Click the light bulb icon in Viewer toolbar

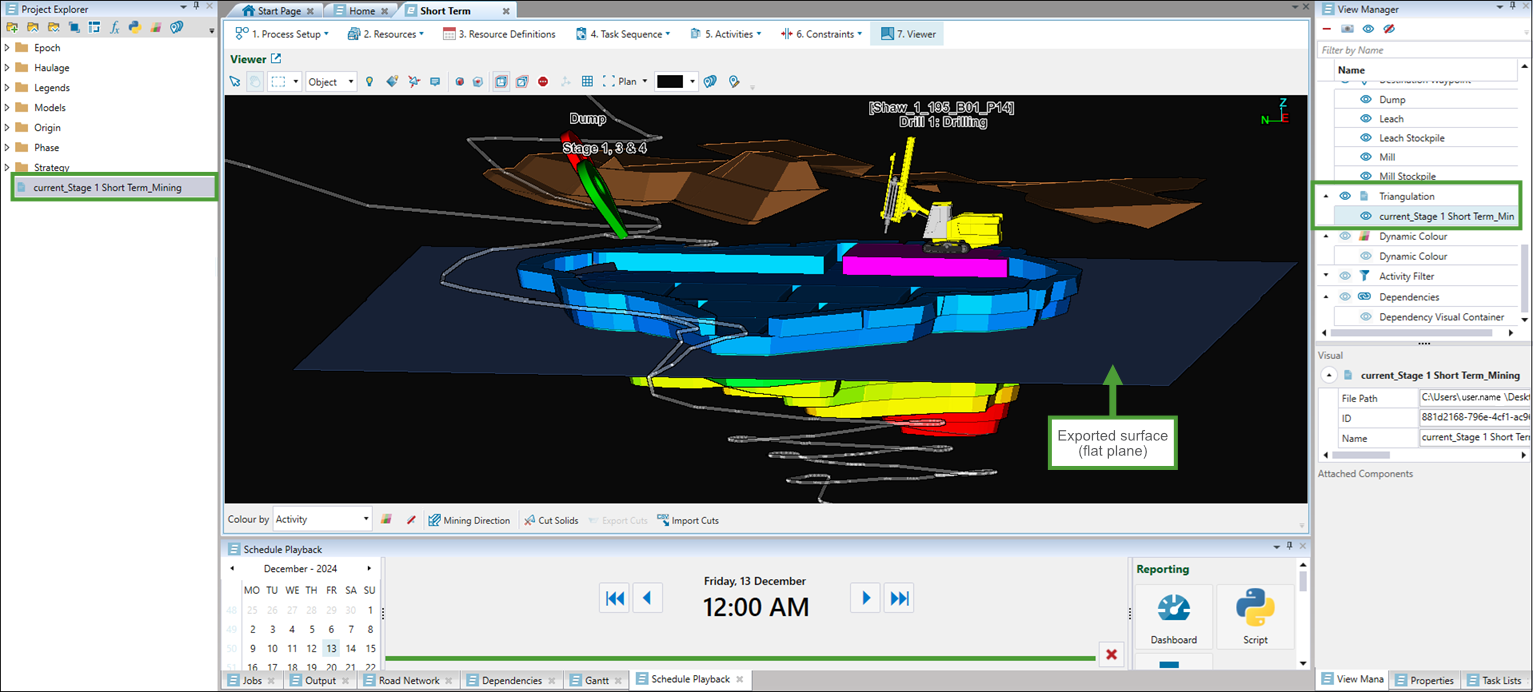pyautogui.click(x=369, y=82)
